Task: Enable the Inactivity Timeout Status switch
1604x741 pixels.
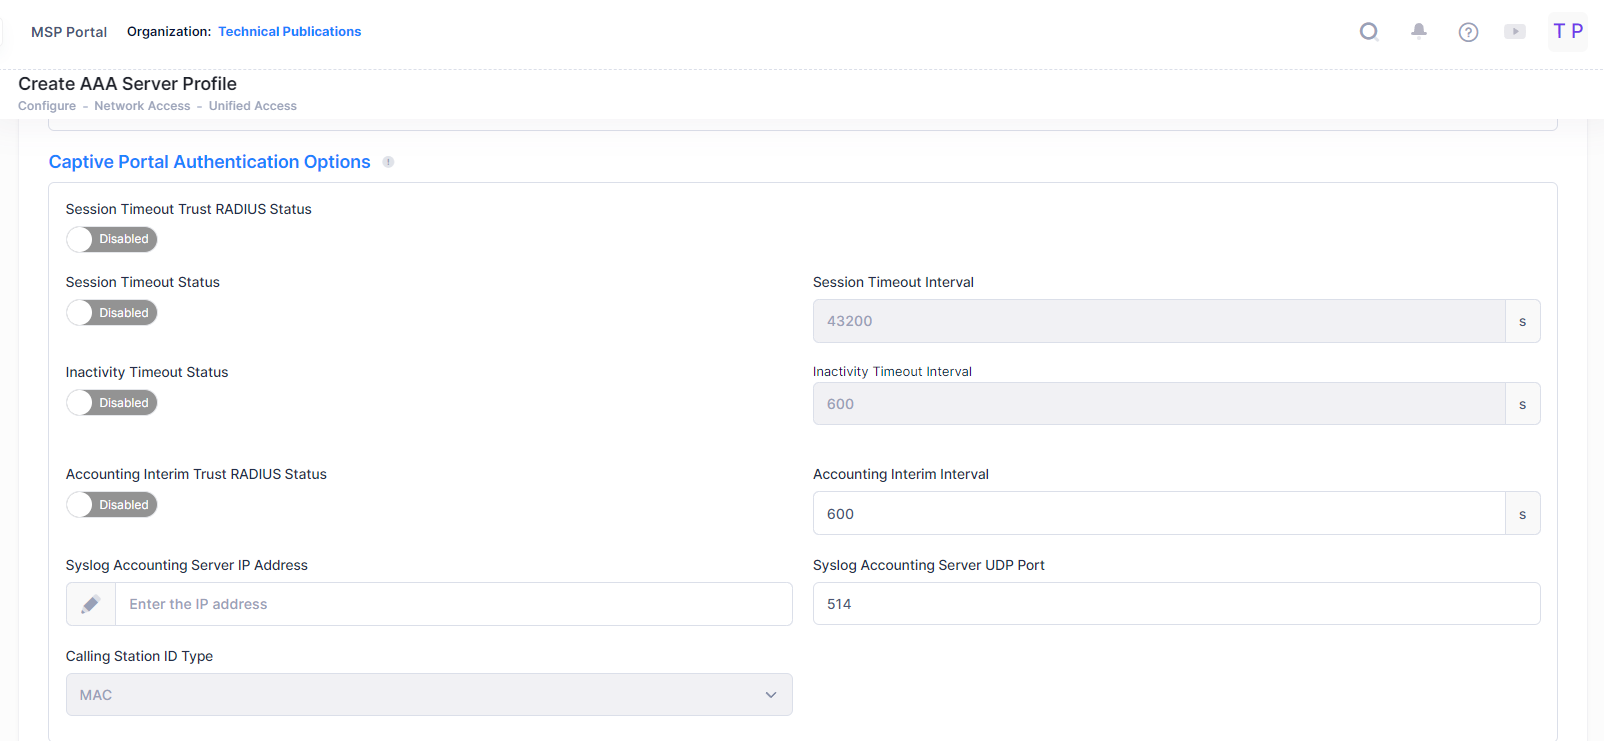Action: pos(112,403)
